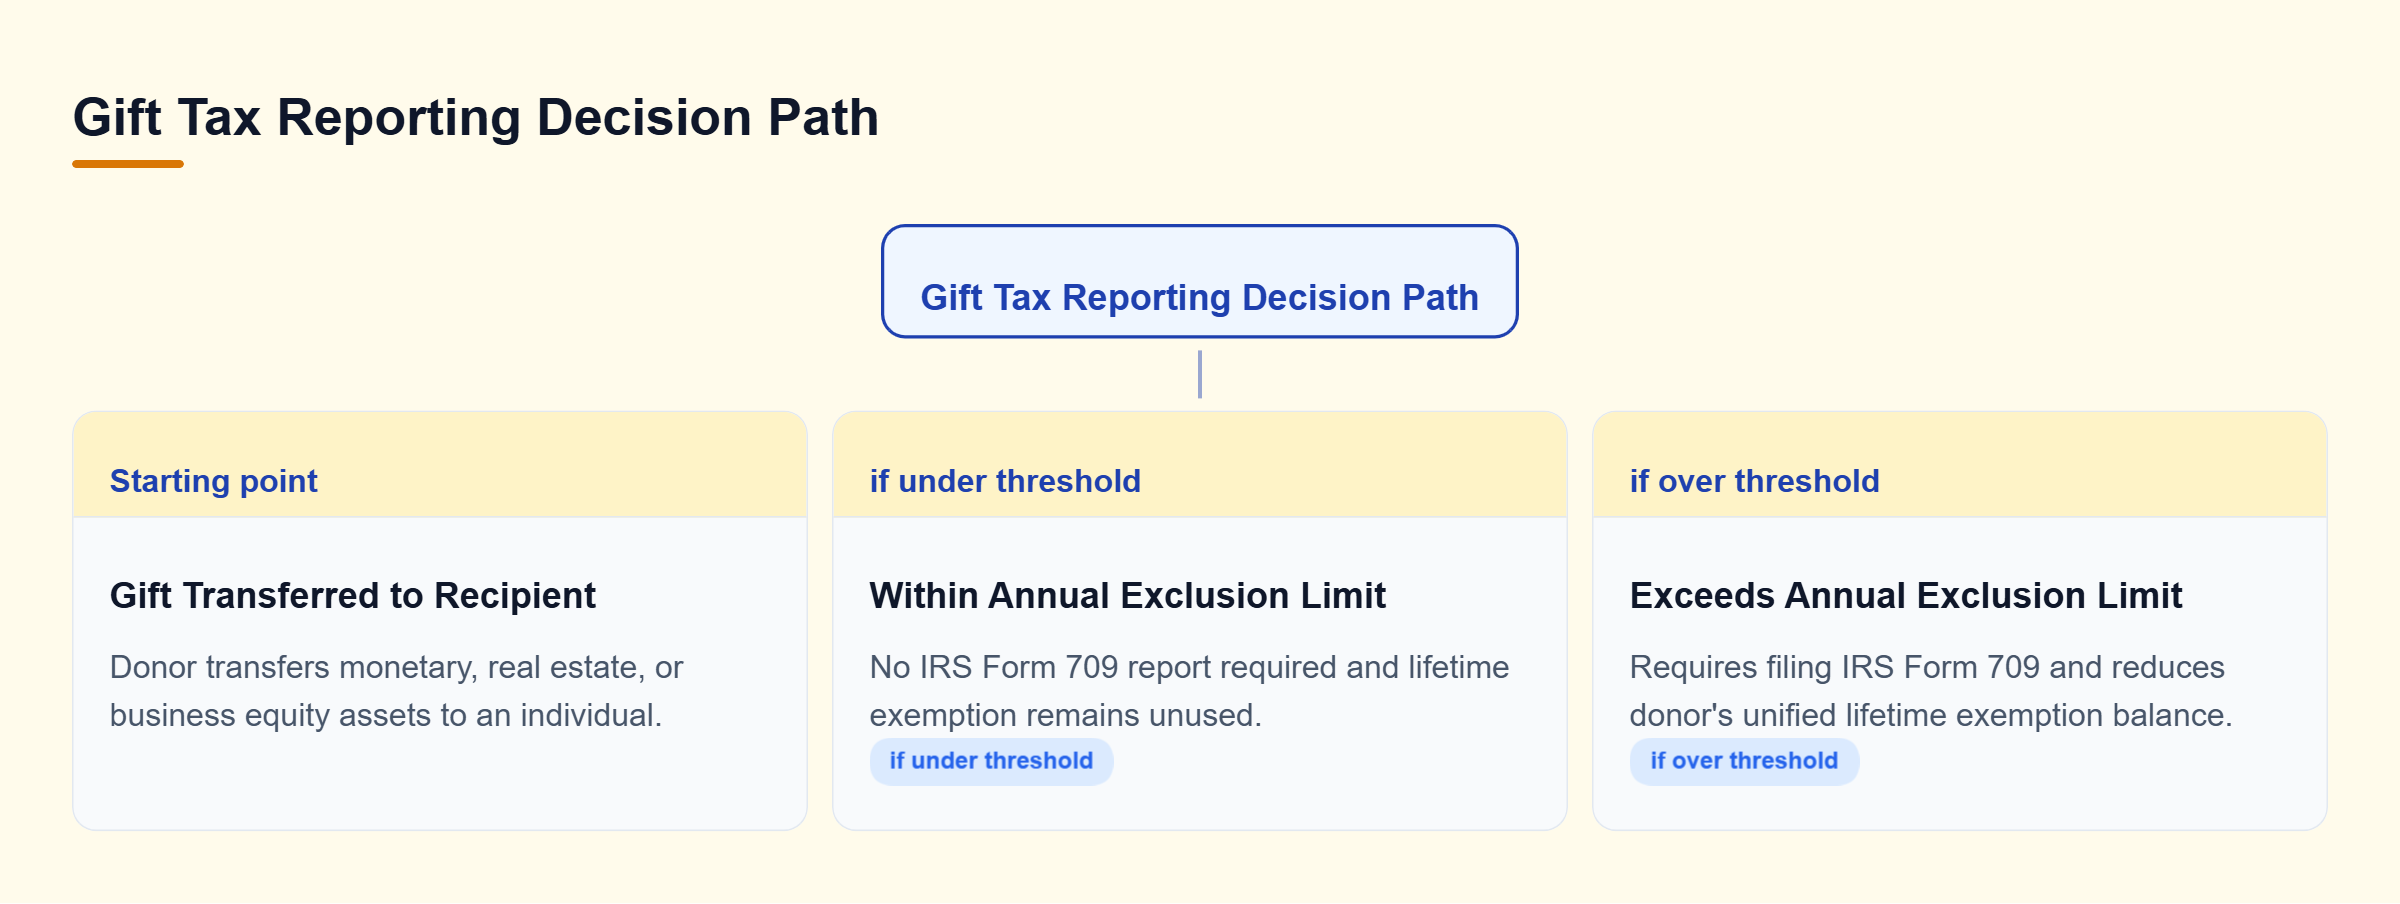Click the "Requires filing IRS Form 709" description
This screenshot has width=2400, height=904.
click(x=1931, y=691)
